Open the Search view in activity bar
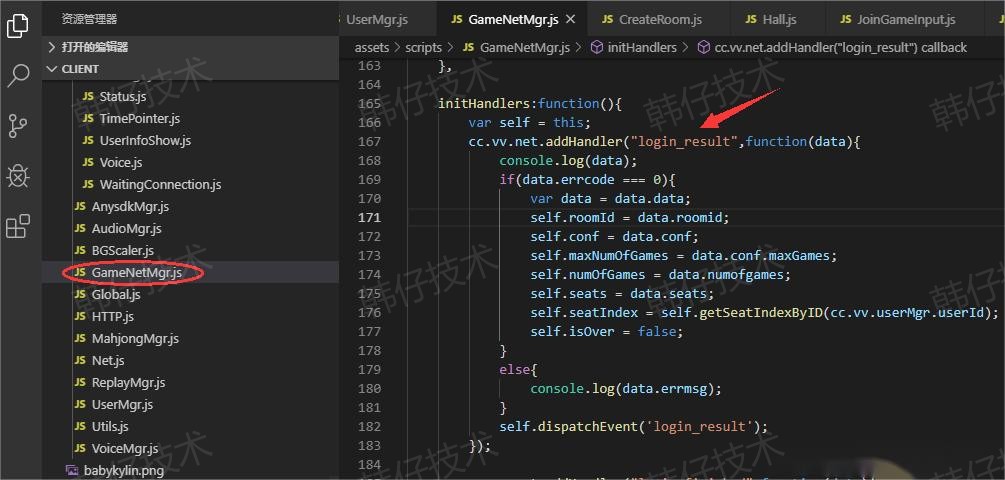1005x480 pixels. coord(18,76)
